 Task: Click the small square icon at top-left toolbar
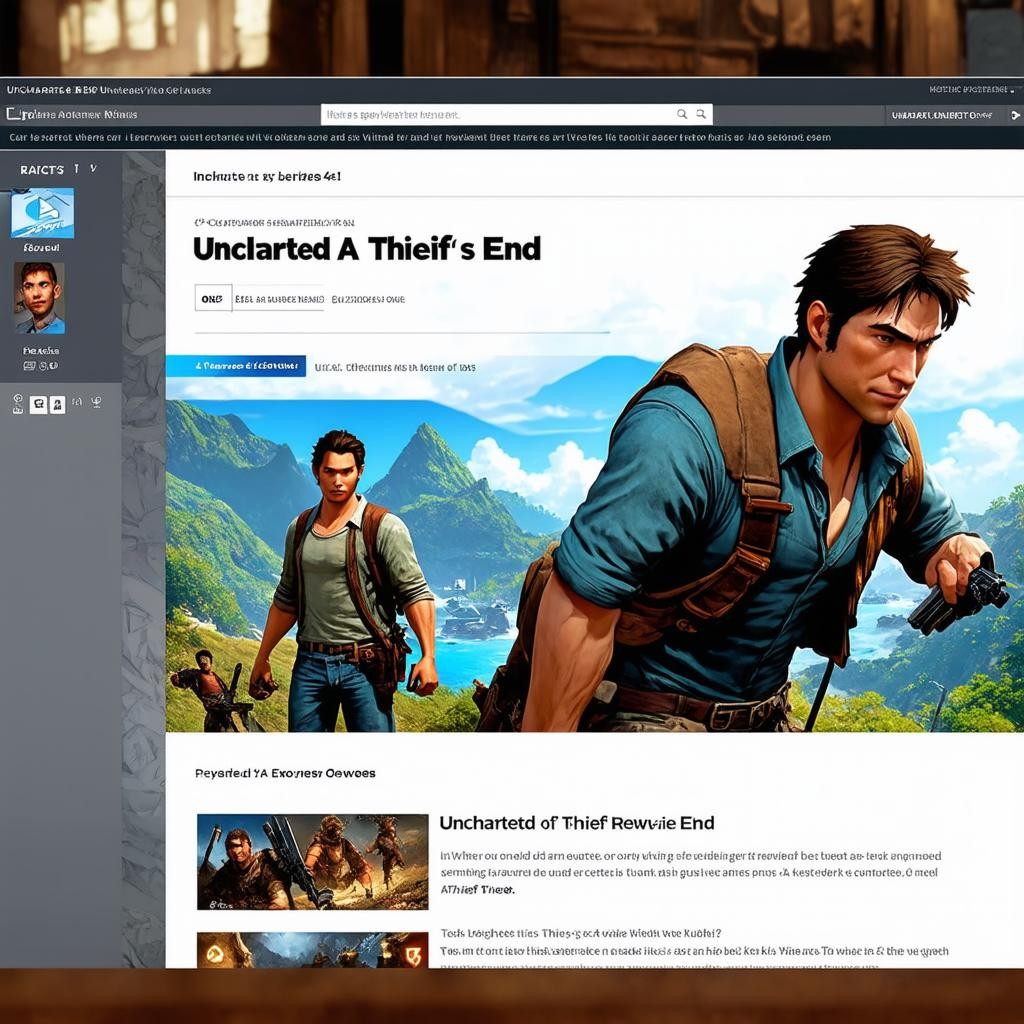pos(13,115)
